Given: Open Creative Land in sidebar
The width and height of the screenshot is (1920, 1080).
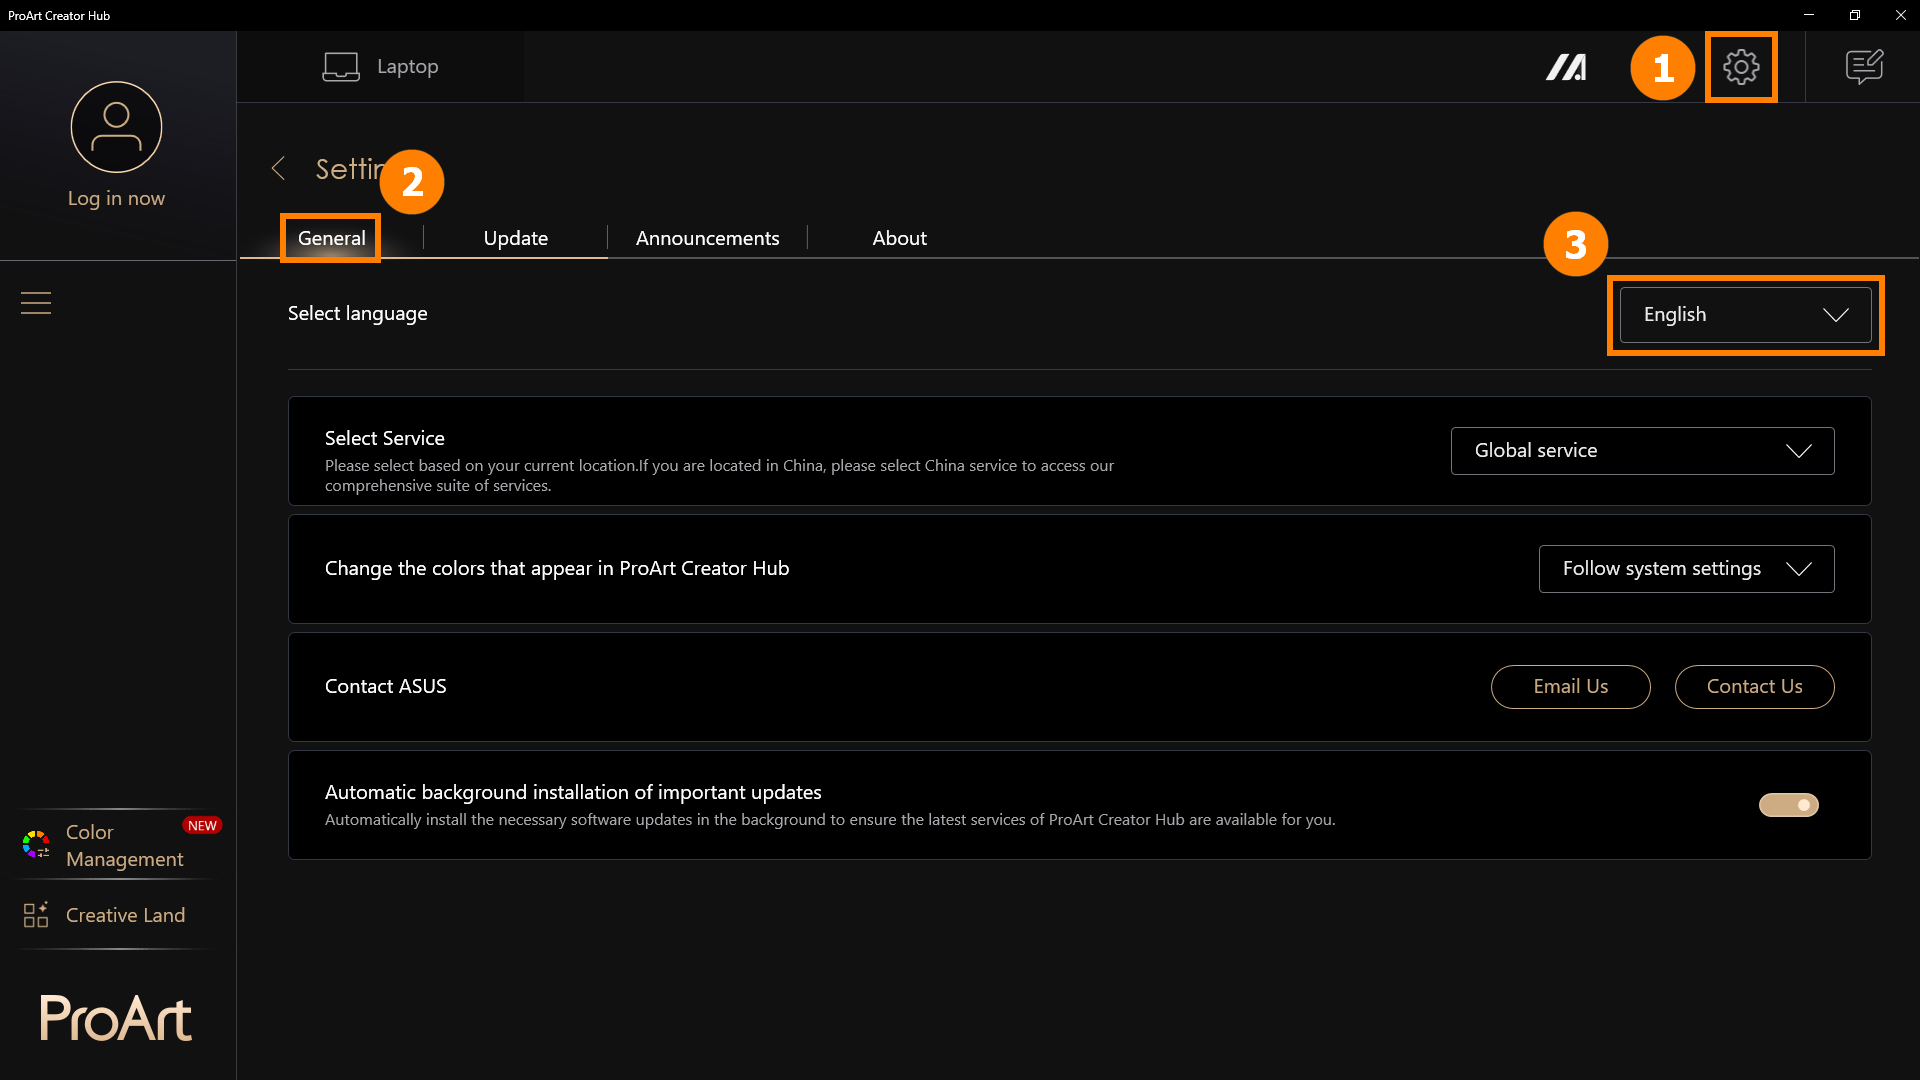Looking at the screenshot, I should (x=116, y=915).
